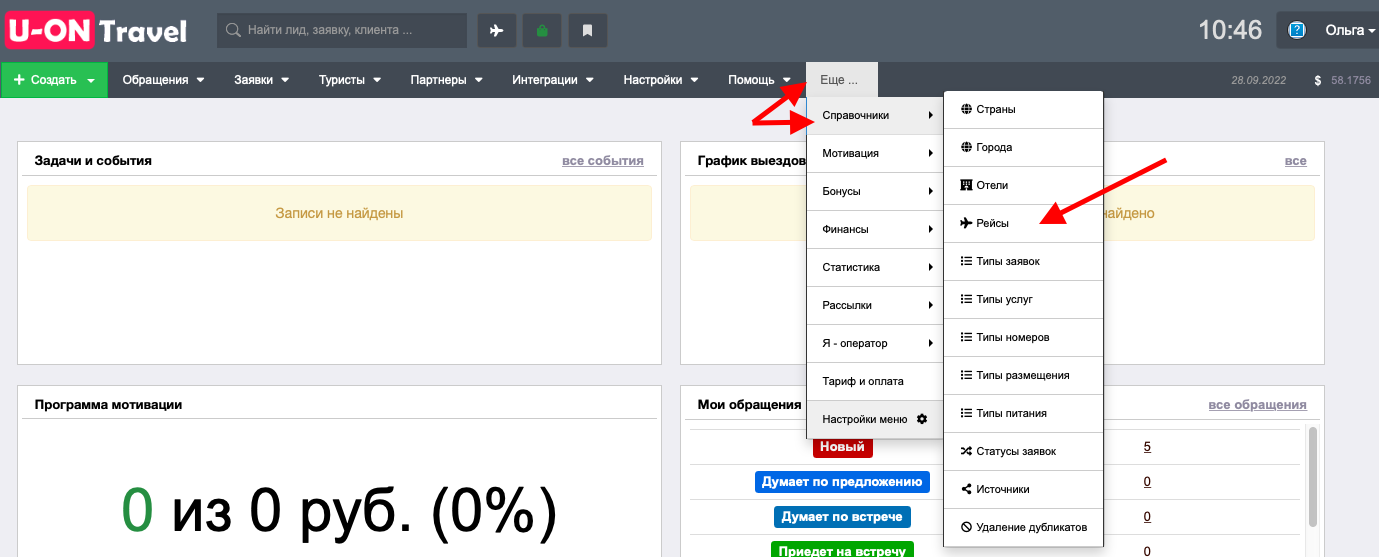Click the plus icon on Создать button

coord(19,80)
